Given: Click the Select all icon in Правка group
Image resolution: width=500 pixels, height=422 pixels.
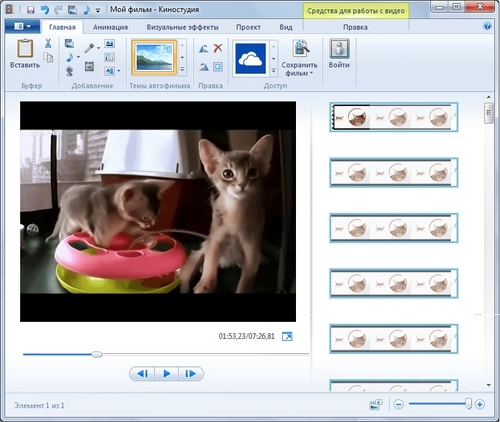Looking at the screenshot, I should pyautogui.click(x=218, y=67).
